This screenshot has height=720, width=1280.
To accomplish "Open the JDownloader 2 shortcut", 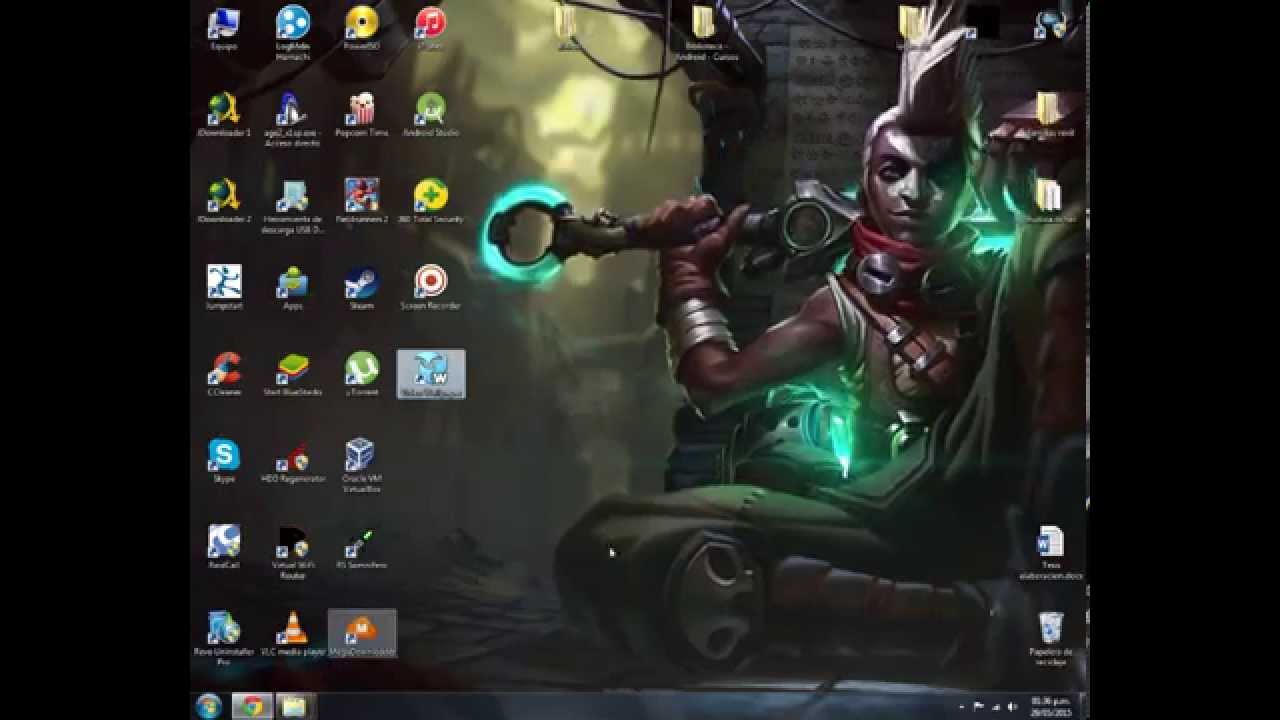I will point(224,201).
